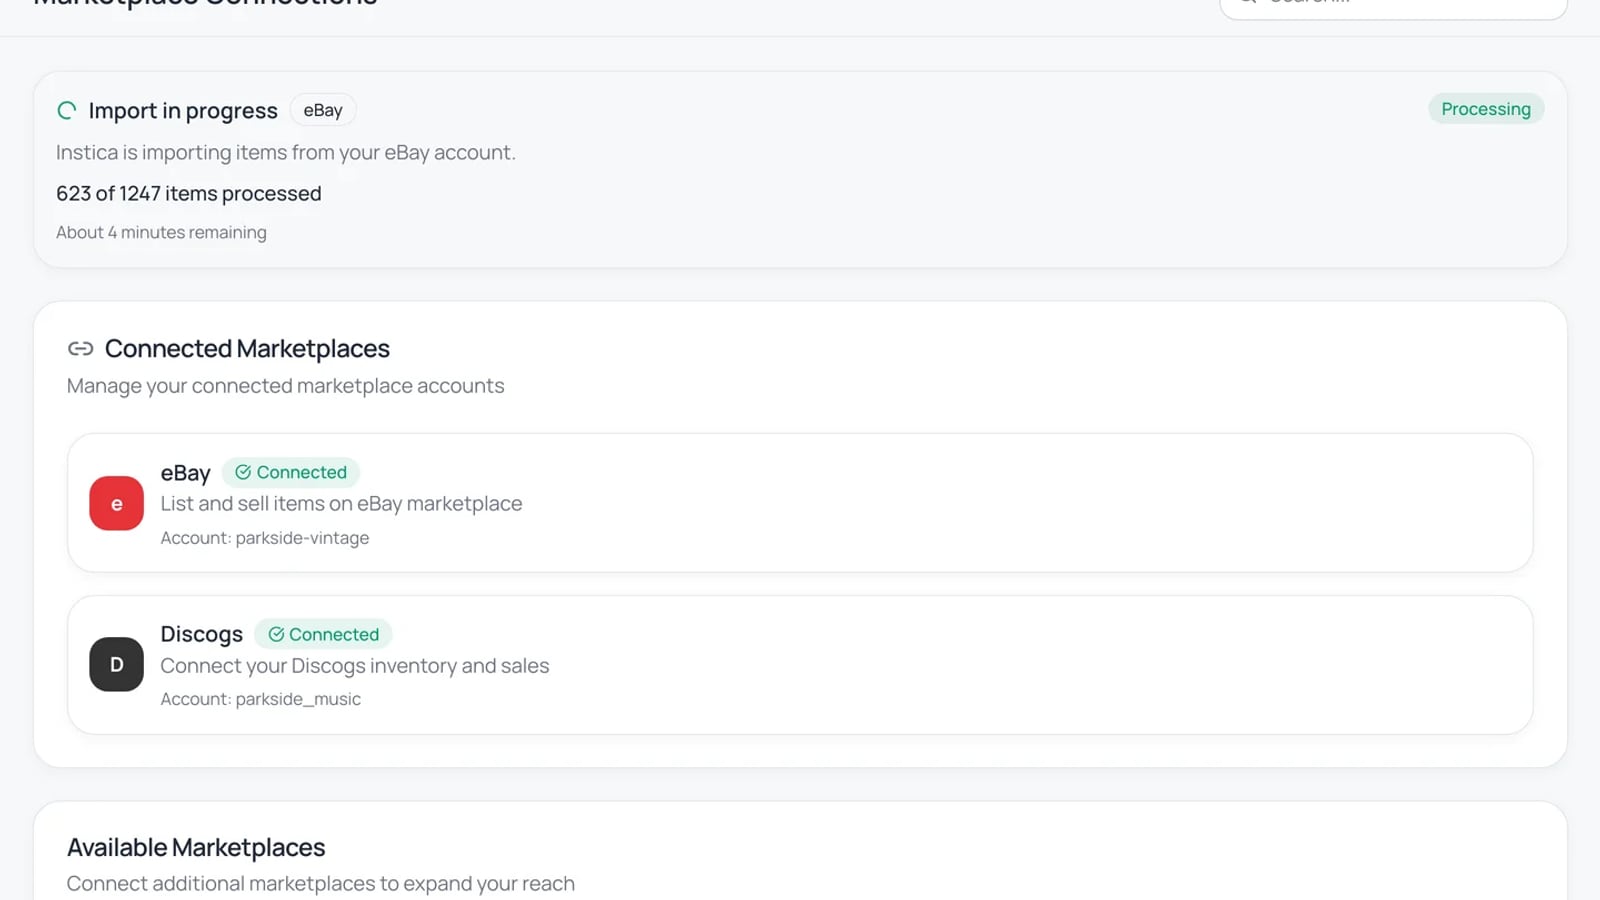Click the eBay tag beside Import in progress
Screen dimensions: 1600x900
pos(323,110)
